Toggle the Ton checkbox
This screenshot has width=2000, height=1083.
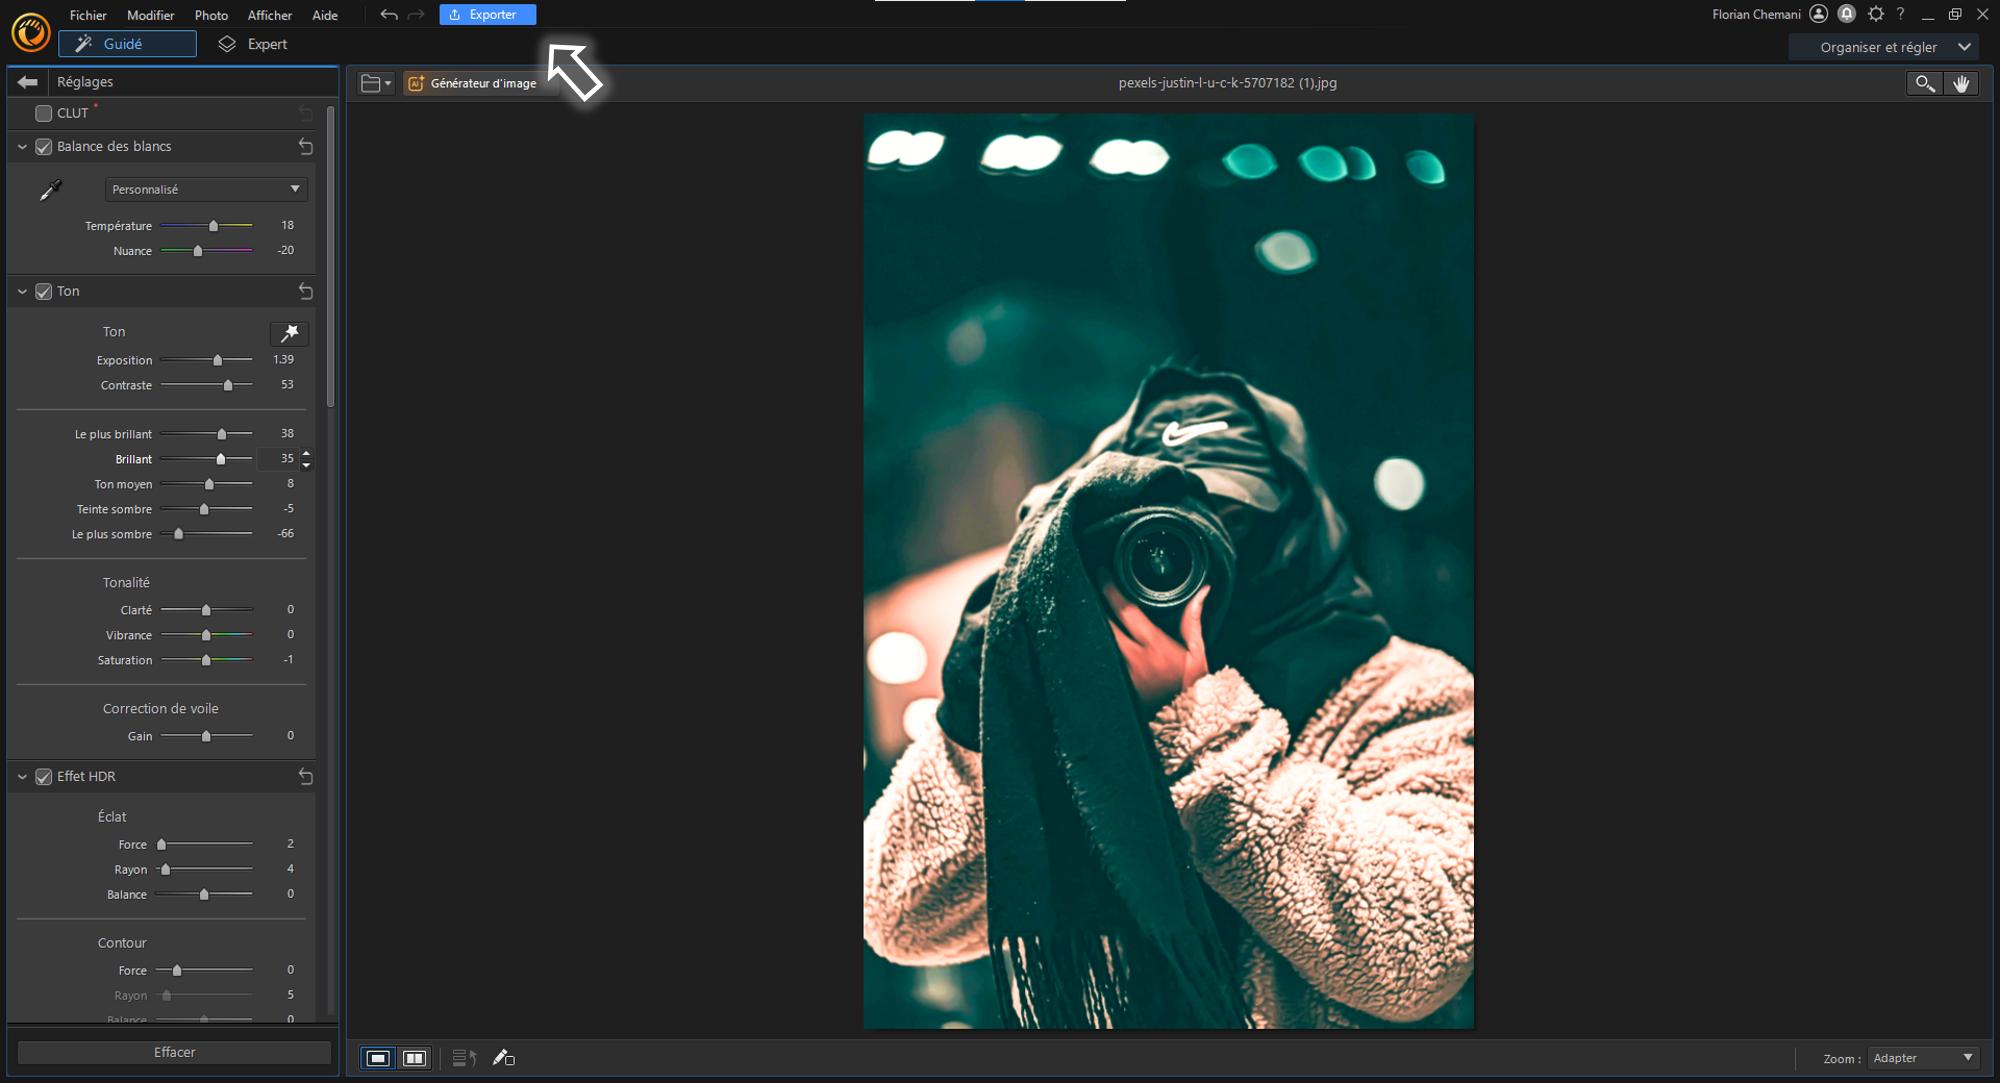click(43, 292)
